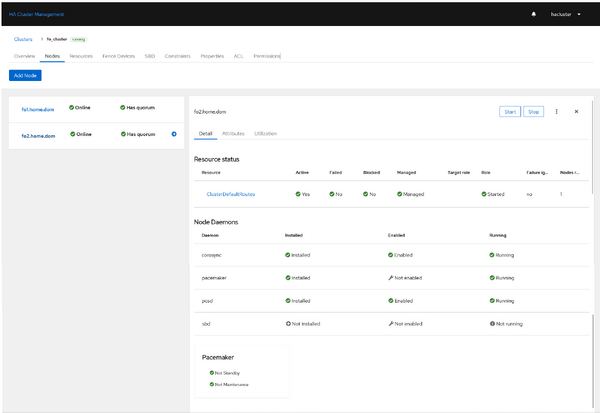Open the Utilization tab in node panel
600x413 pixels.
coord(266,134)
